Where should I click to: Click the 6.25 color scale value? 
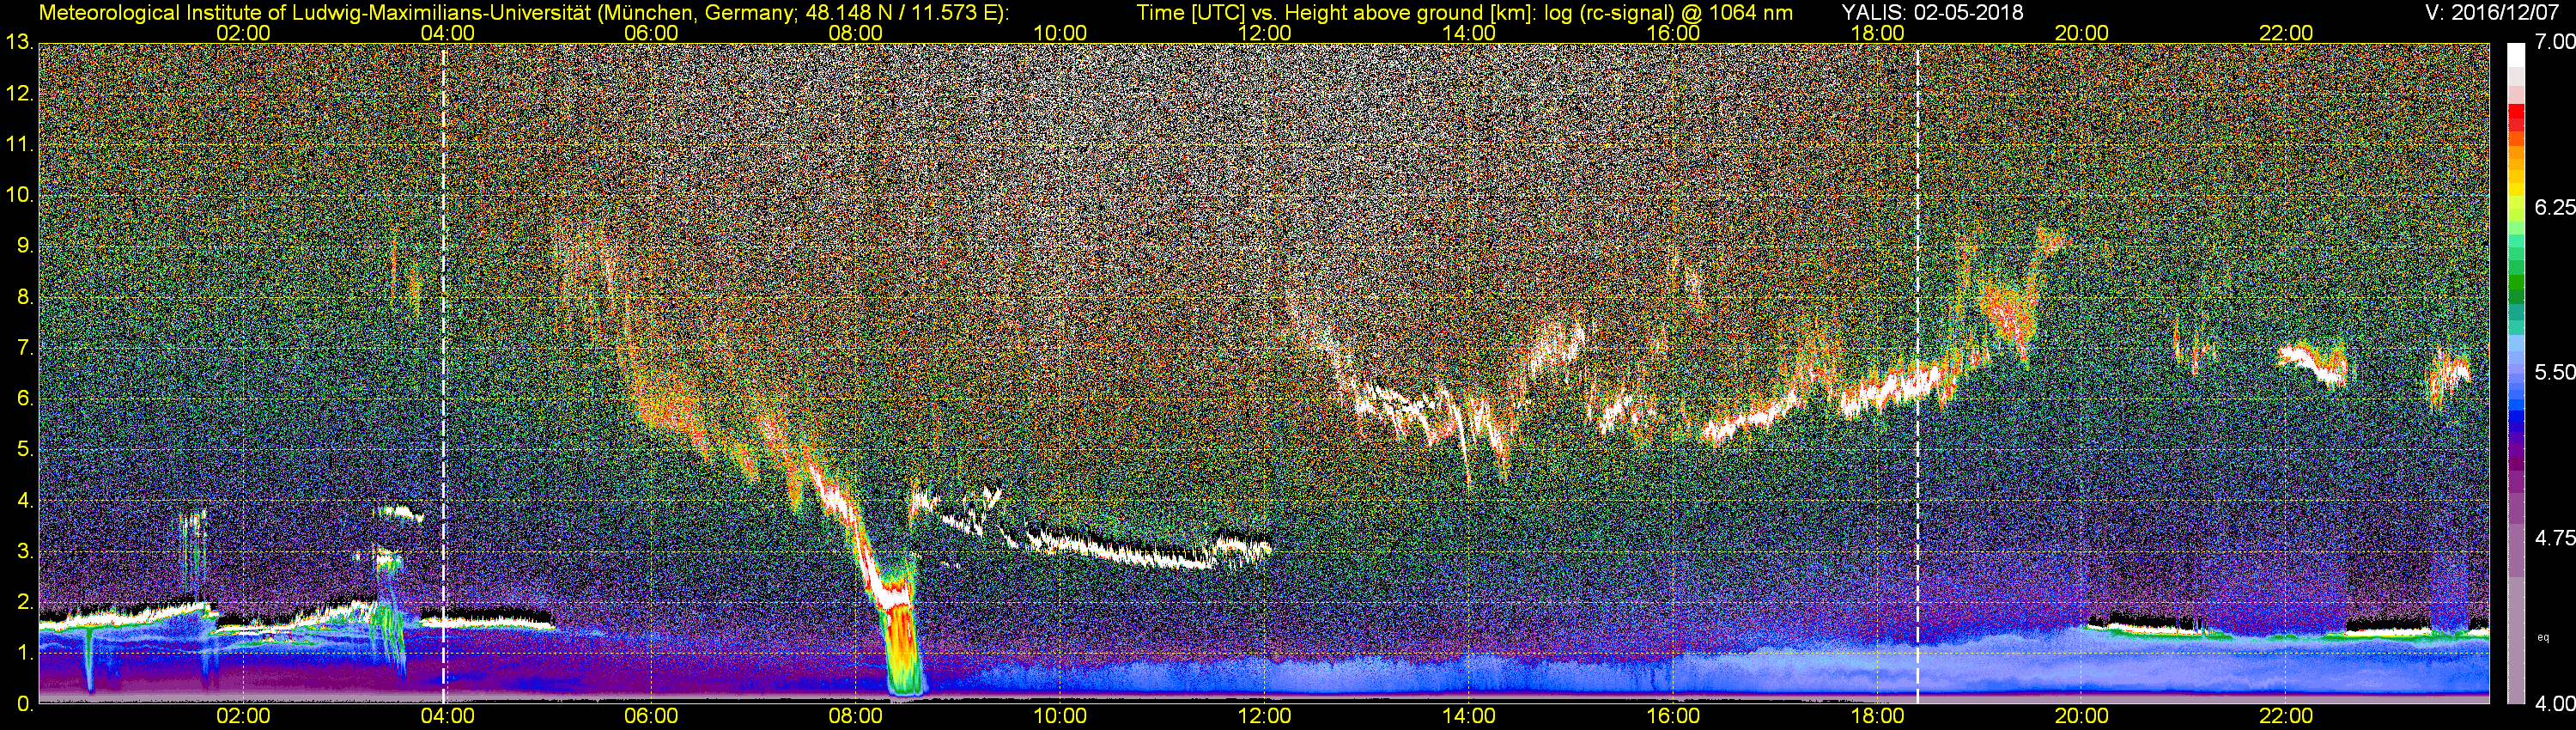[x=2554, y=207]
